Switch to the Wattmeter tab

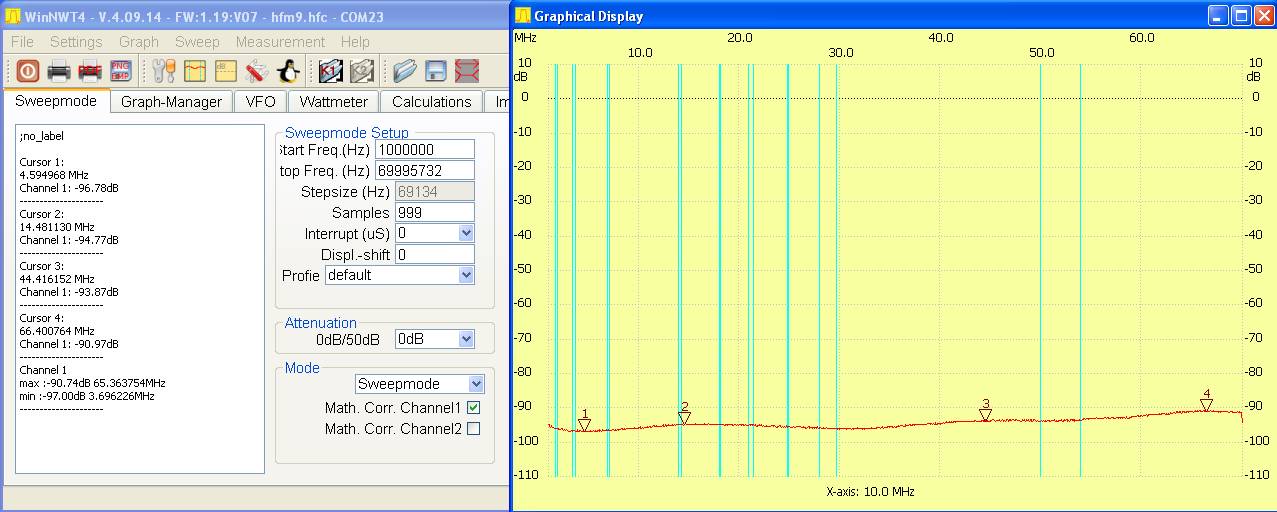click(335, 102)
